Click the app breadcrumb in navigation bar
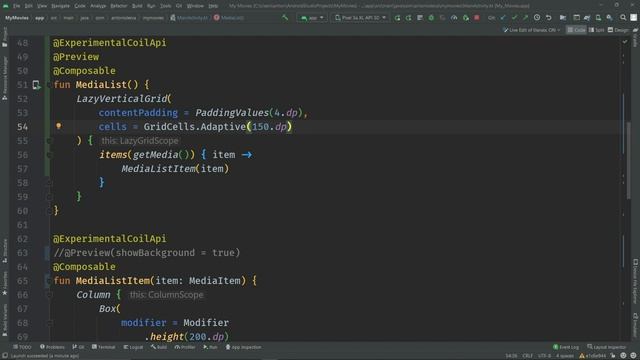The height and width of the screenshot is (360, 640). coord(40,18)
